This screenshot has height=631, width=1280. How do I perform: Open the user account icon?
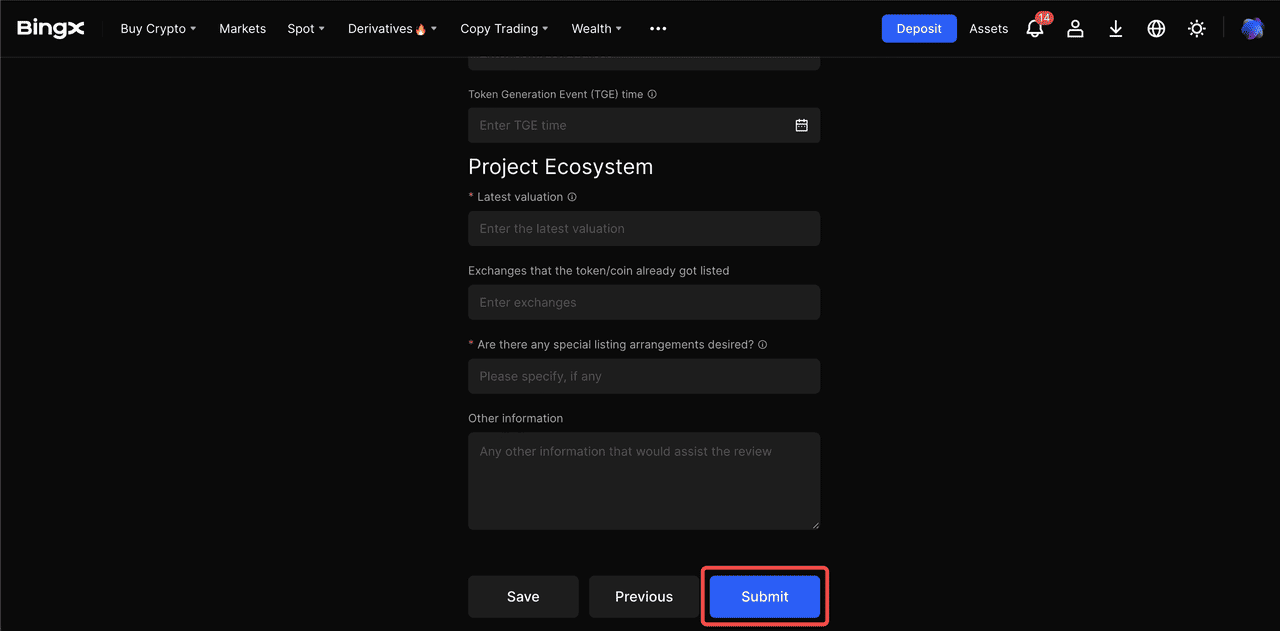click(x=1075, y=29)
